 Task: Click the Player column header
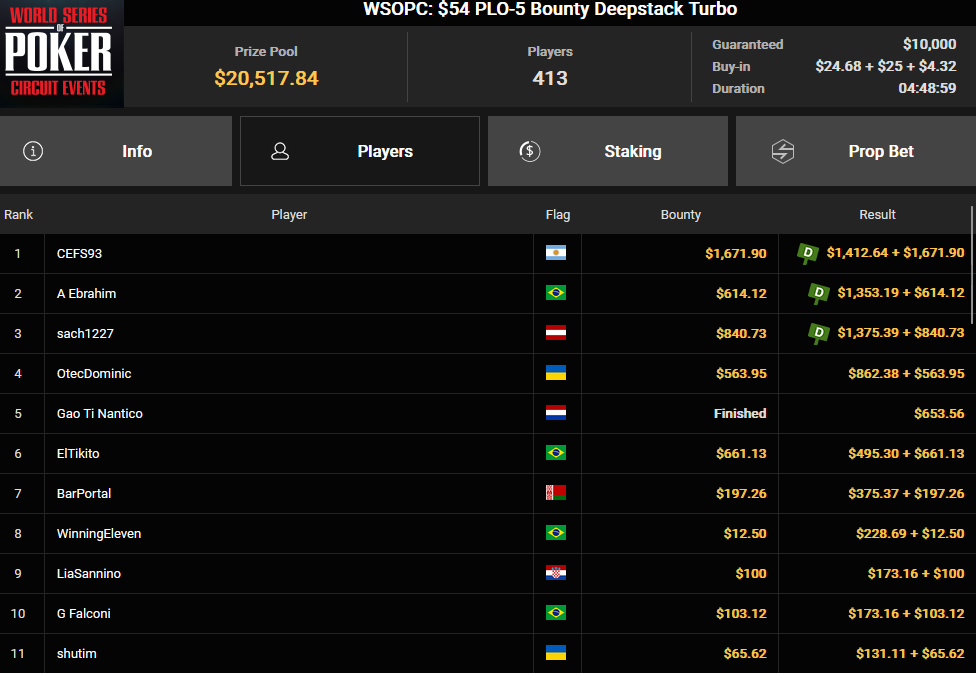(x=289, y=214)
